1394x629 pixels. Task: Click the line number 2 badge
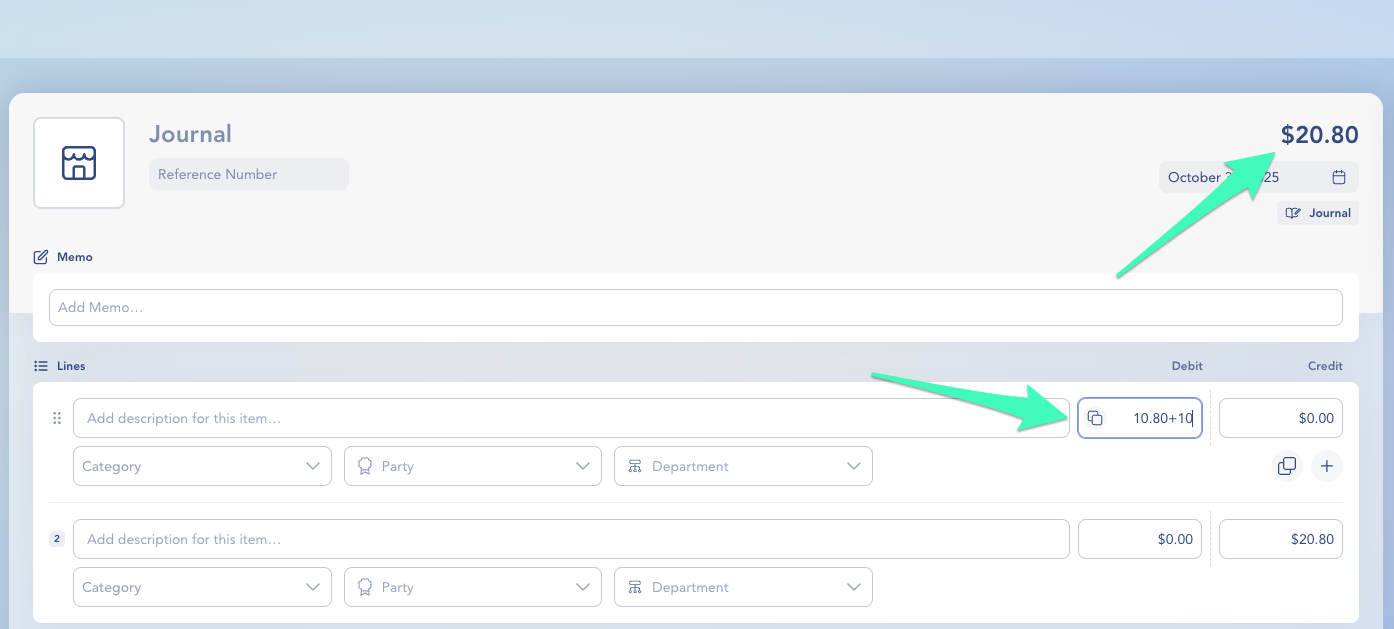(x=57, y=539)
